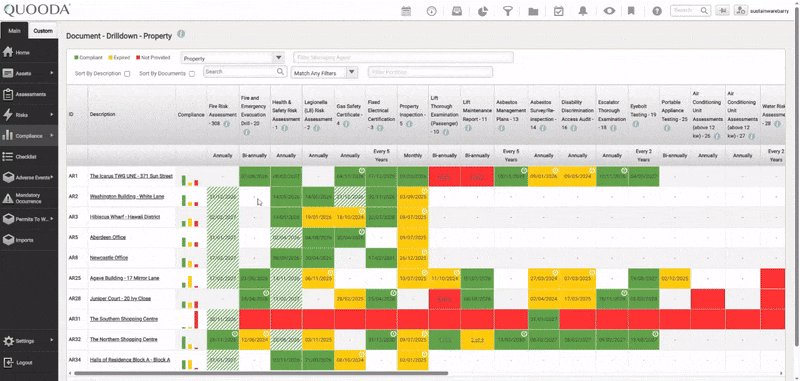
Task: Click info icon for Eyebolt Testing column
Action: tap(636, 123)
